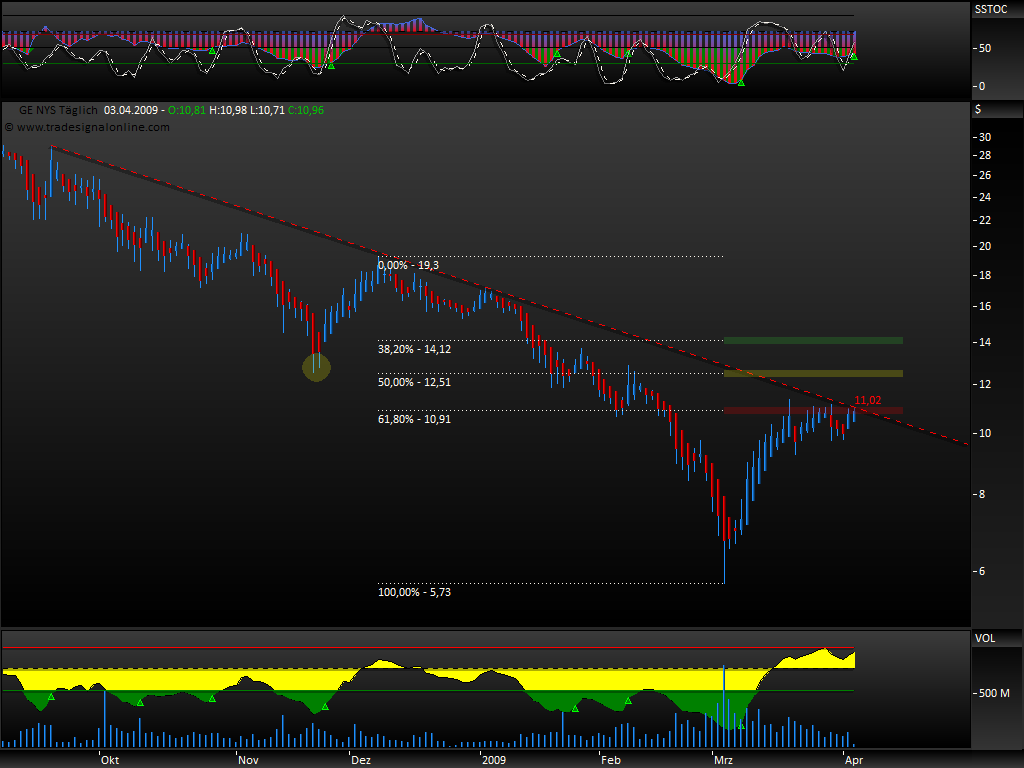Click price axis value 8
Image resolution: width=1024 pixels, height=768 pixels.
click(982, 494)
